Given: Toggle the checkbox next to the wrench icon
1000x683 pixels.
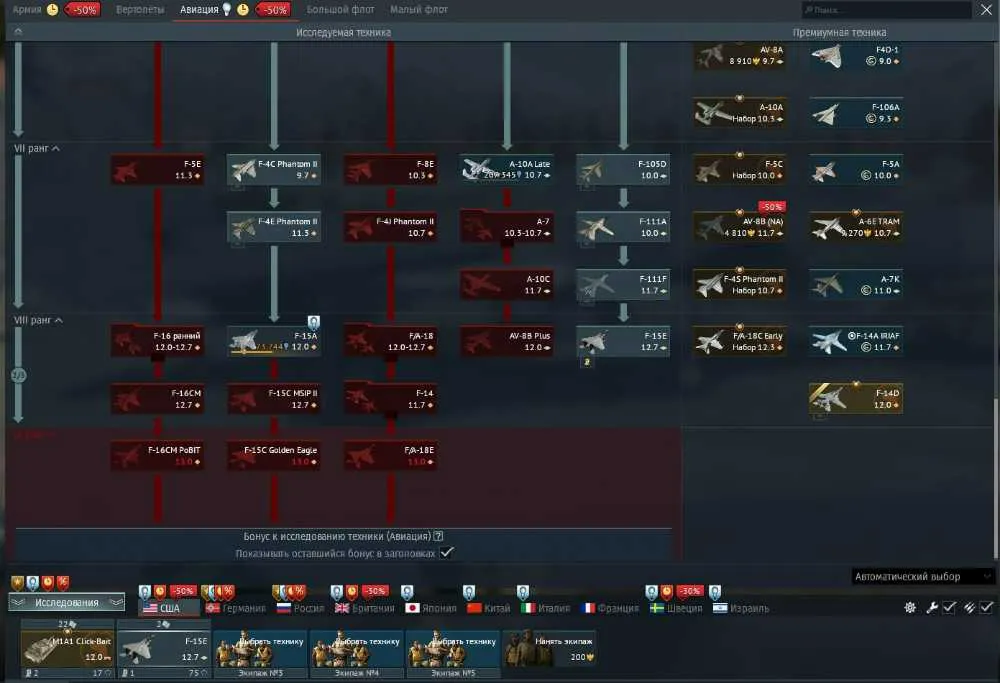Looking at the screenshot, I should 949,608.
